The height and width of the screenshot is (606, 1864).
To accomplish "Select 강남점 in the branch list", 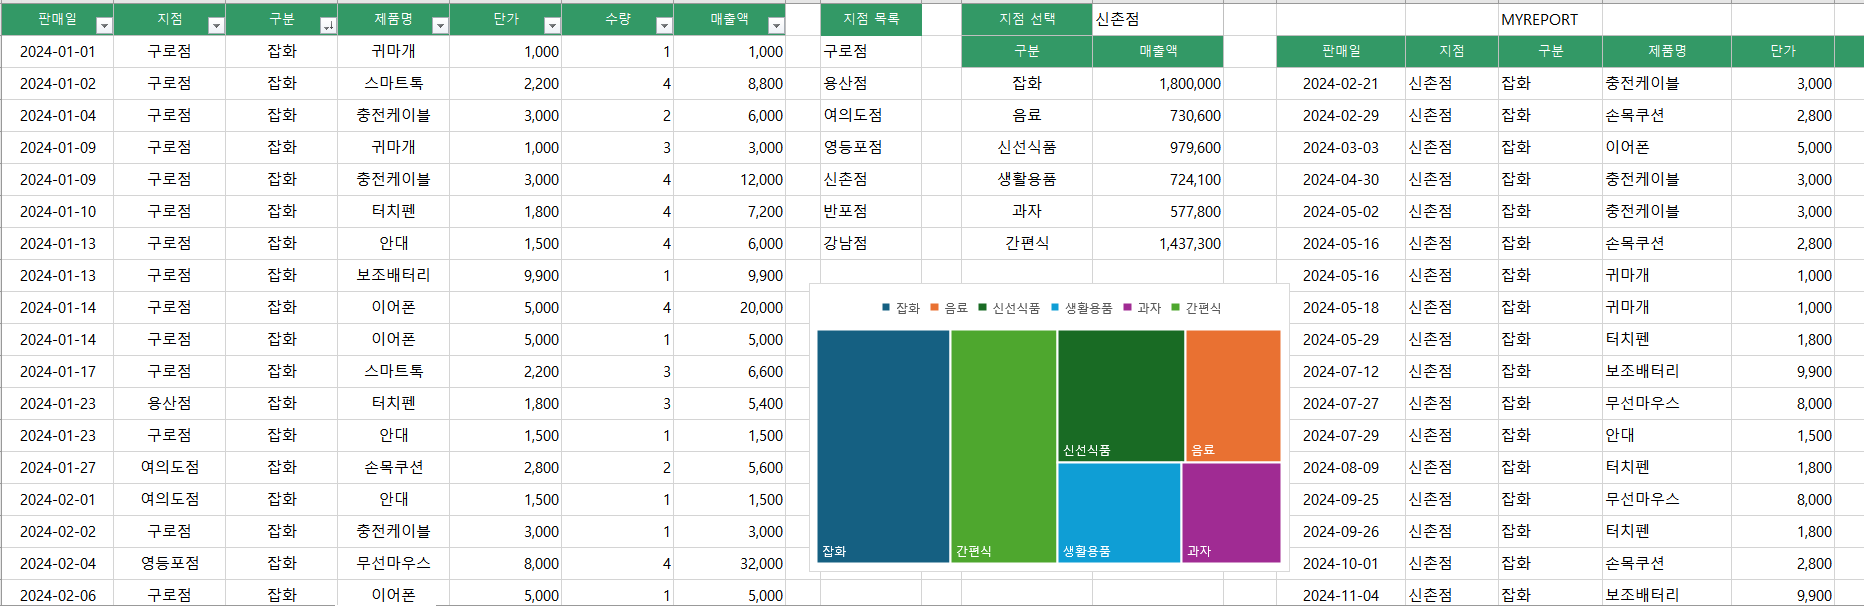I will click(x=846, y=243).
